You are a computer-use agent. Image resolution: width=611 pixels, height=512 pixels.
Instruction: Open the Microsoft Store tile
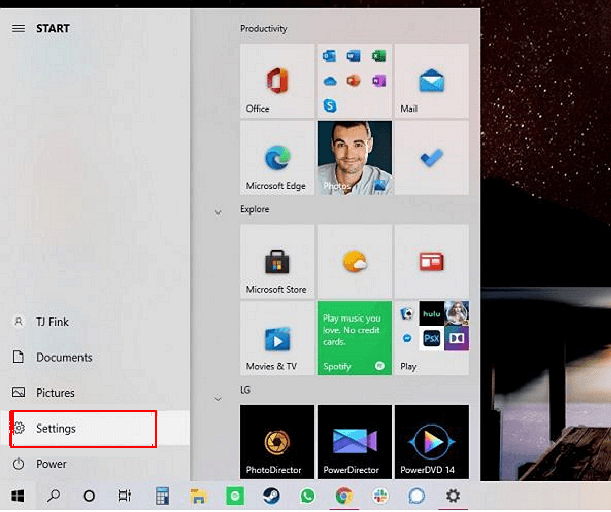tap(277, 262)
